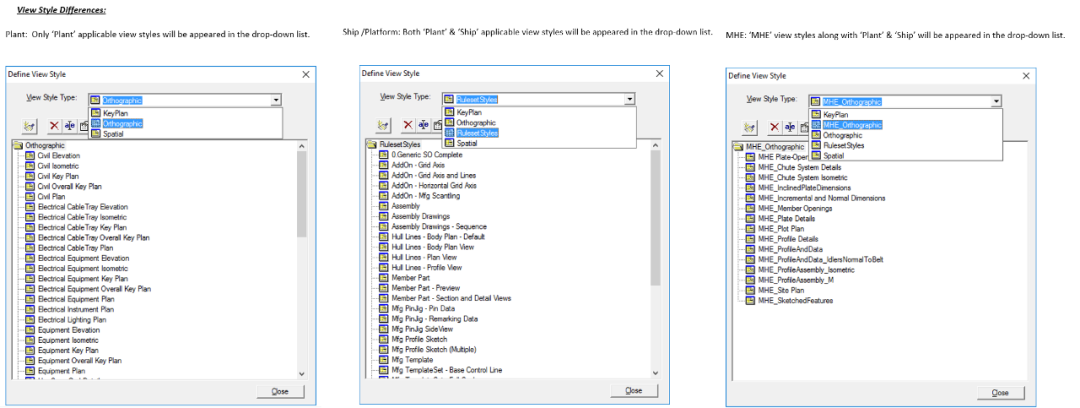Select MHE_SketchedFeatures item

click(795, 300)
